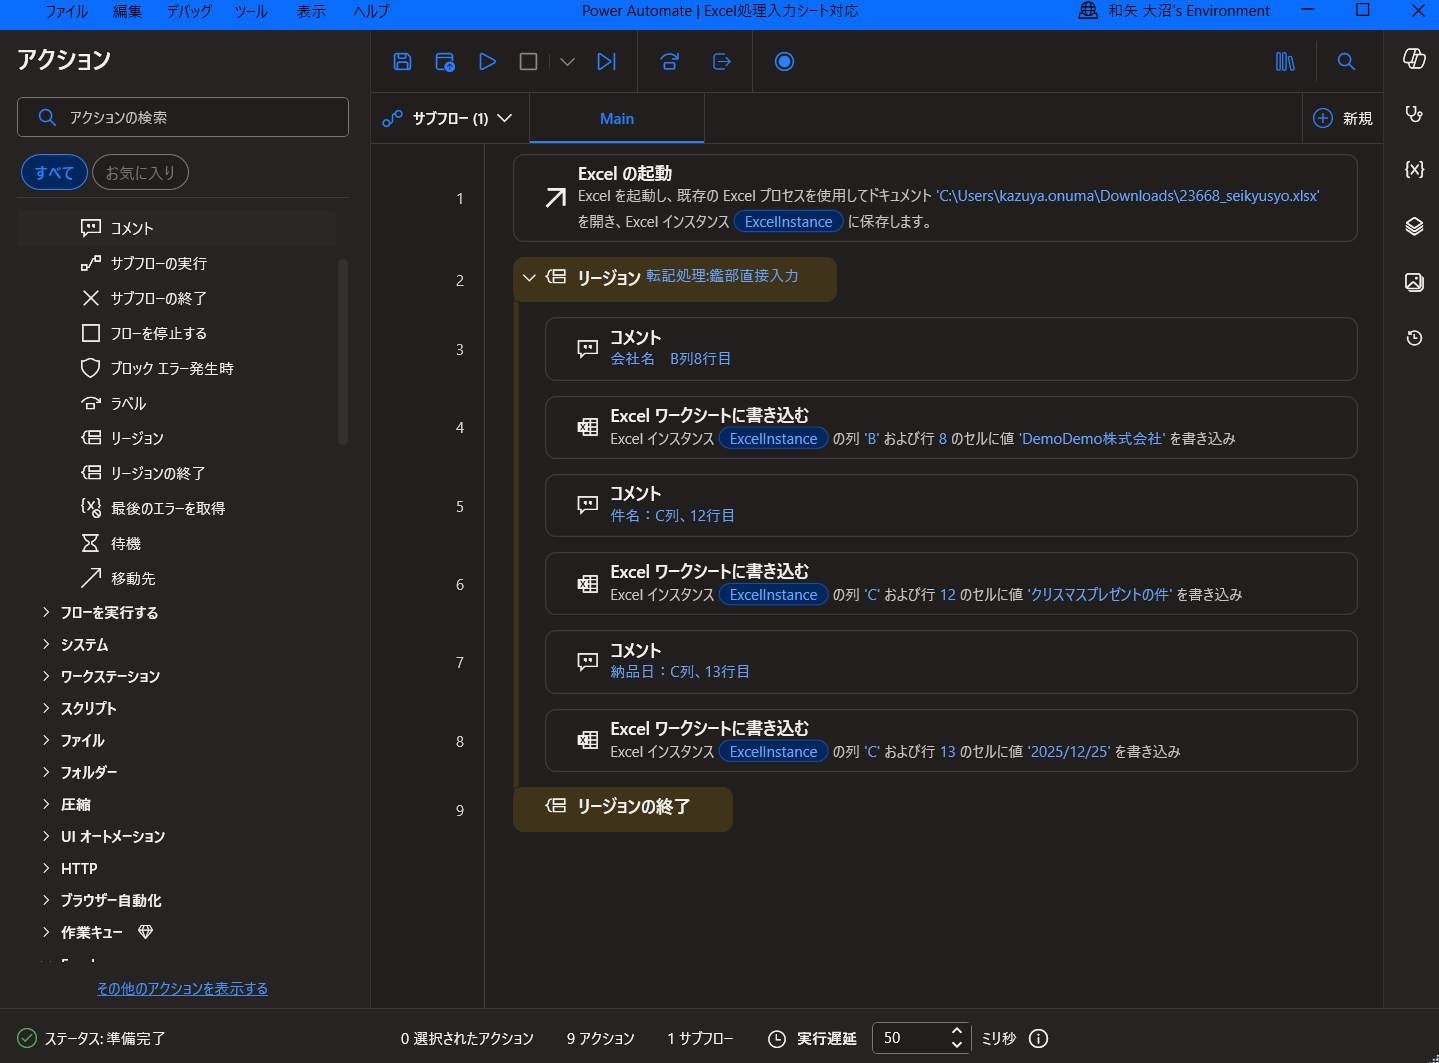The height and width of the screenshot is (1063, 1439).
Task: Open the Assets library icon
Action: coord(1285,62)
